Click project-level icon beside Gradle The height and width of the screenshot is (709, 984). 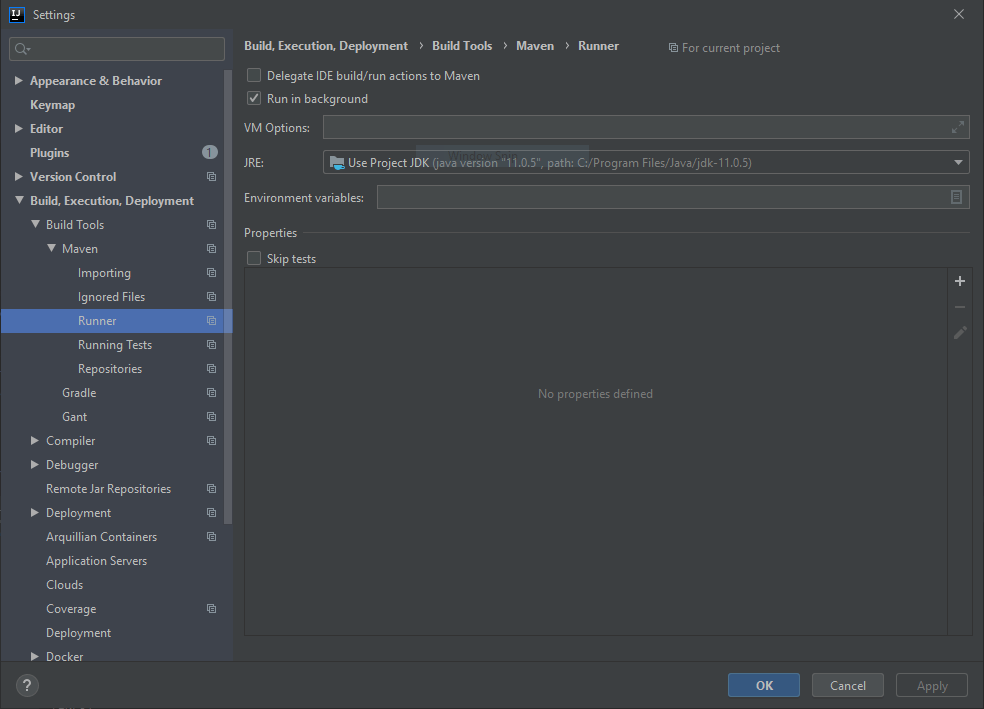(211, 393)
